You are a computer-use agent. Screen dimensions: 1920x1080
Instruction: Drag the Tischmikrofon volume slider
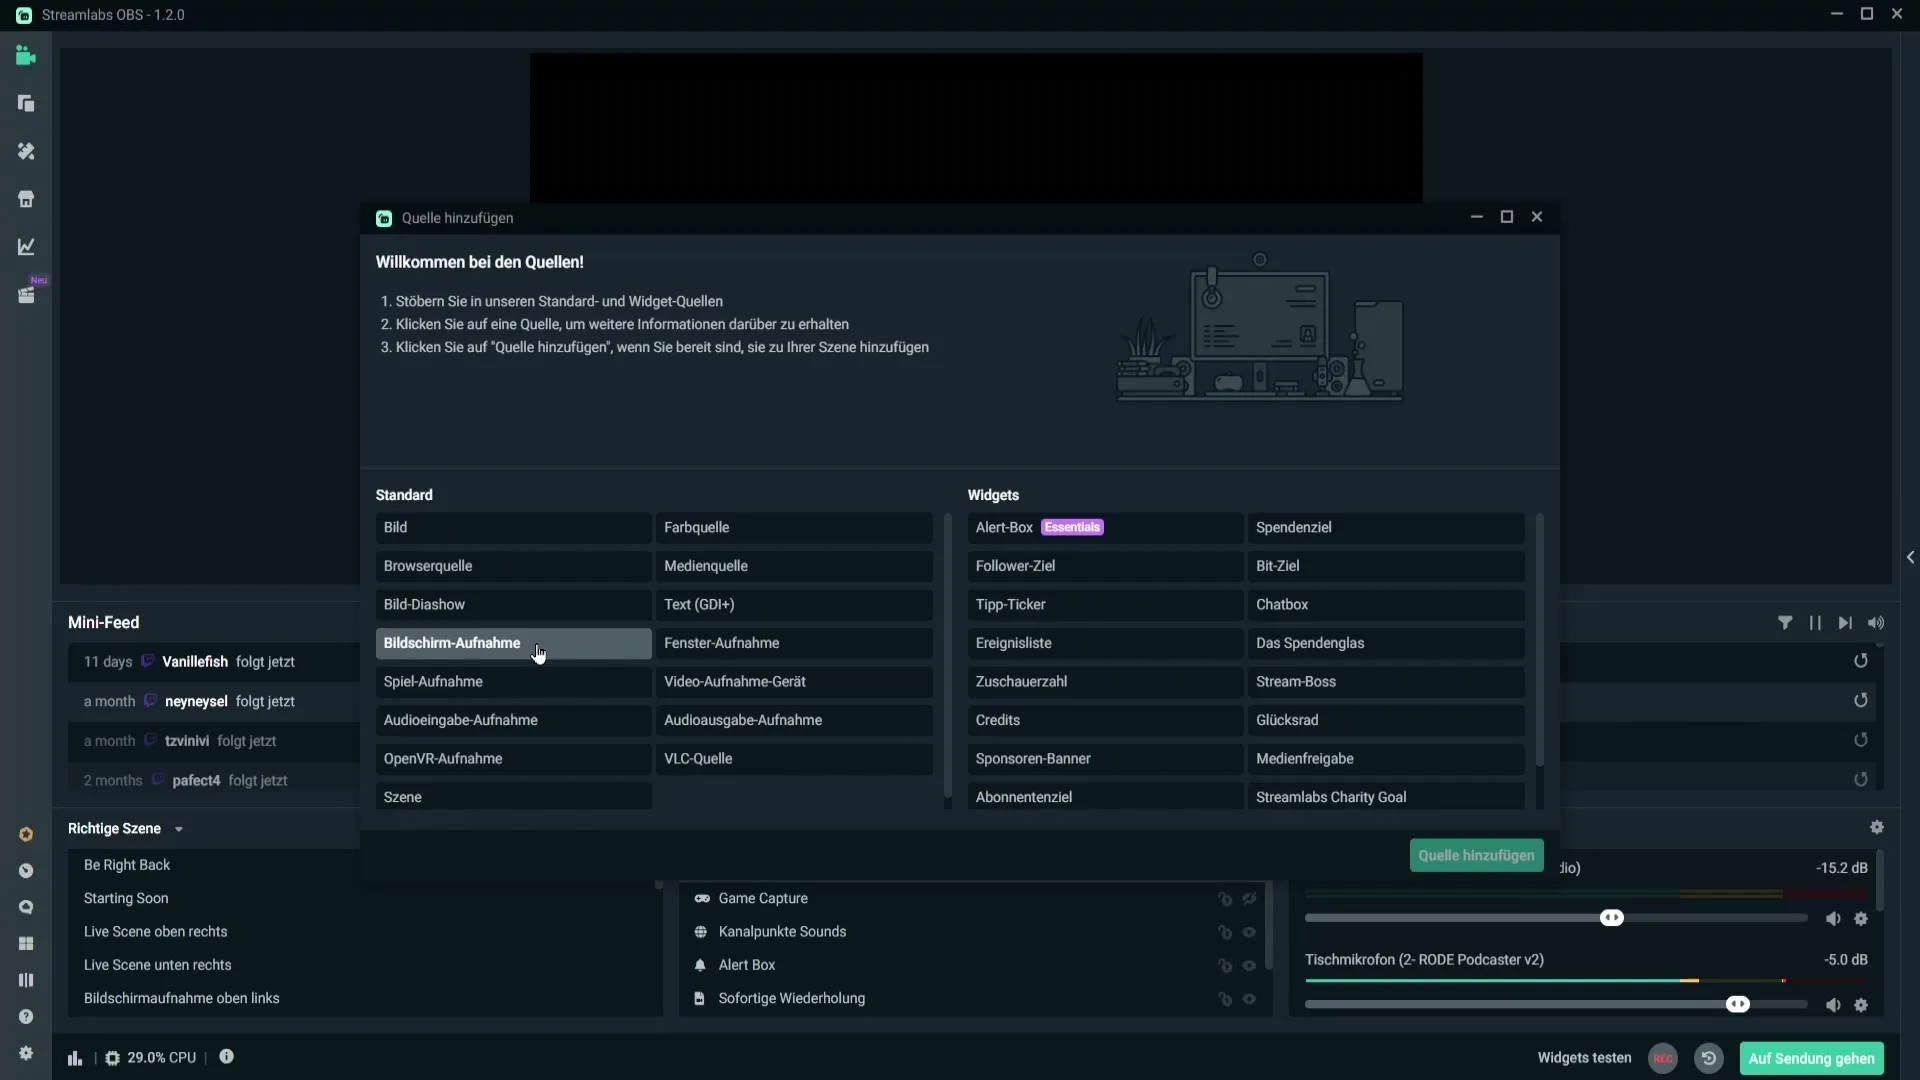point(1738,1005)
